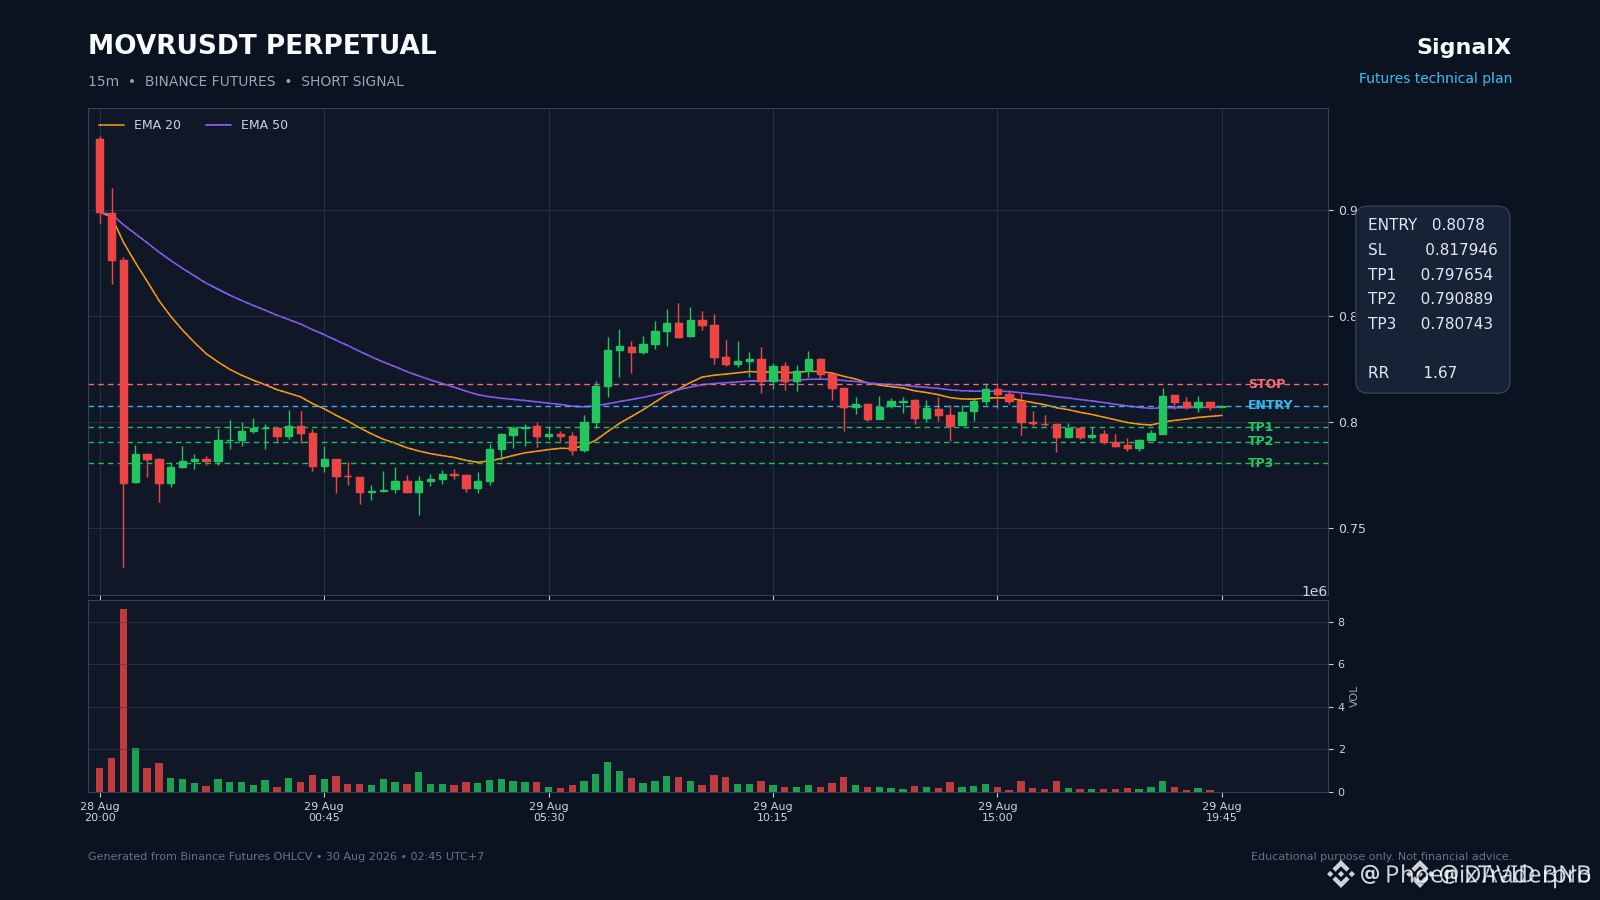Click the Futures technical plan subtitle

tap(1435, 79)
